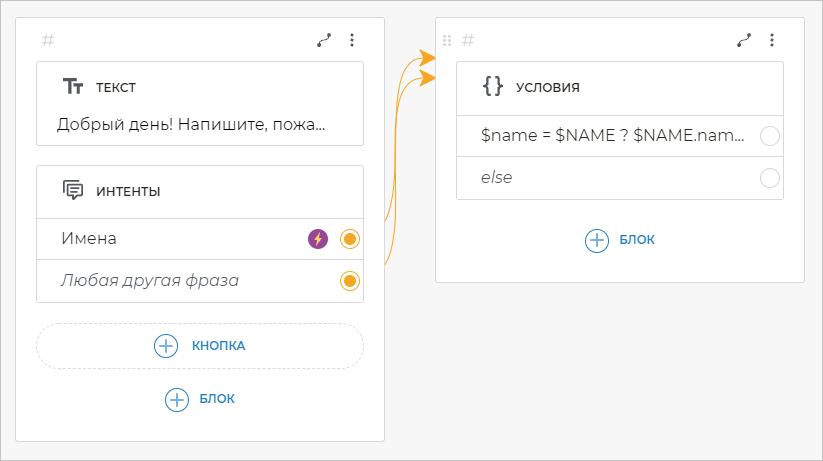Click the plus icon beside БЛОК in left screen
The image size is (823, 461).
pyautogui.click(x=177, y=400)
